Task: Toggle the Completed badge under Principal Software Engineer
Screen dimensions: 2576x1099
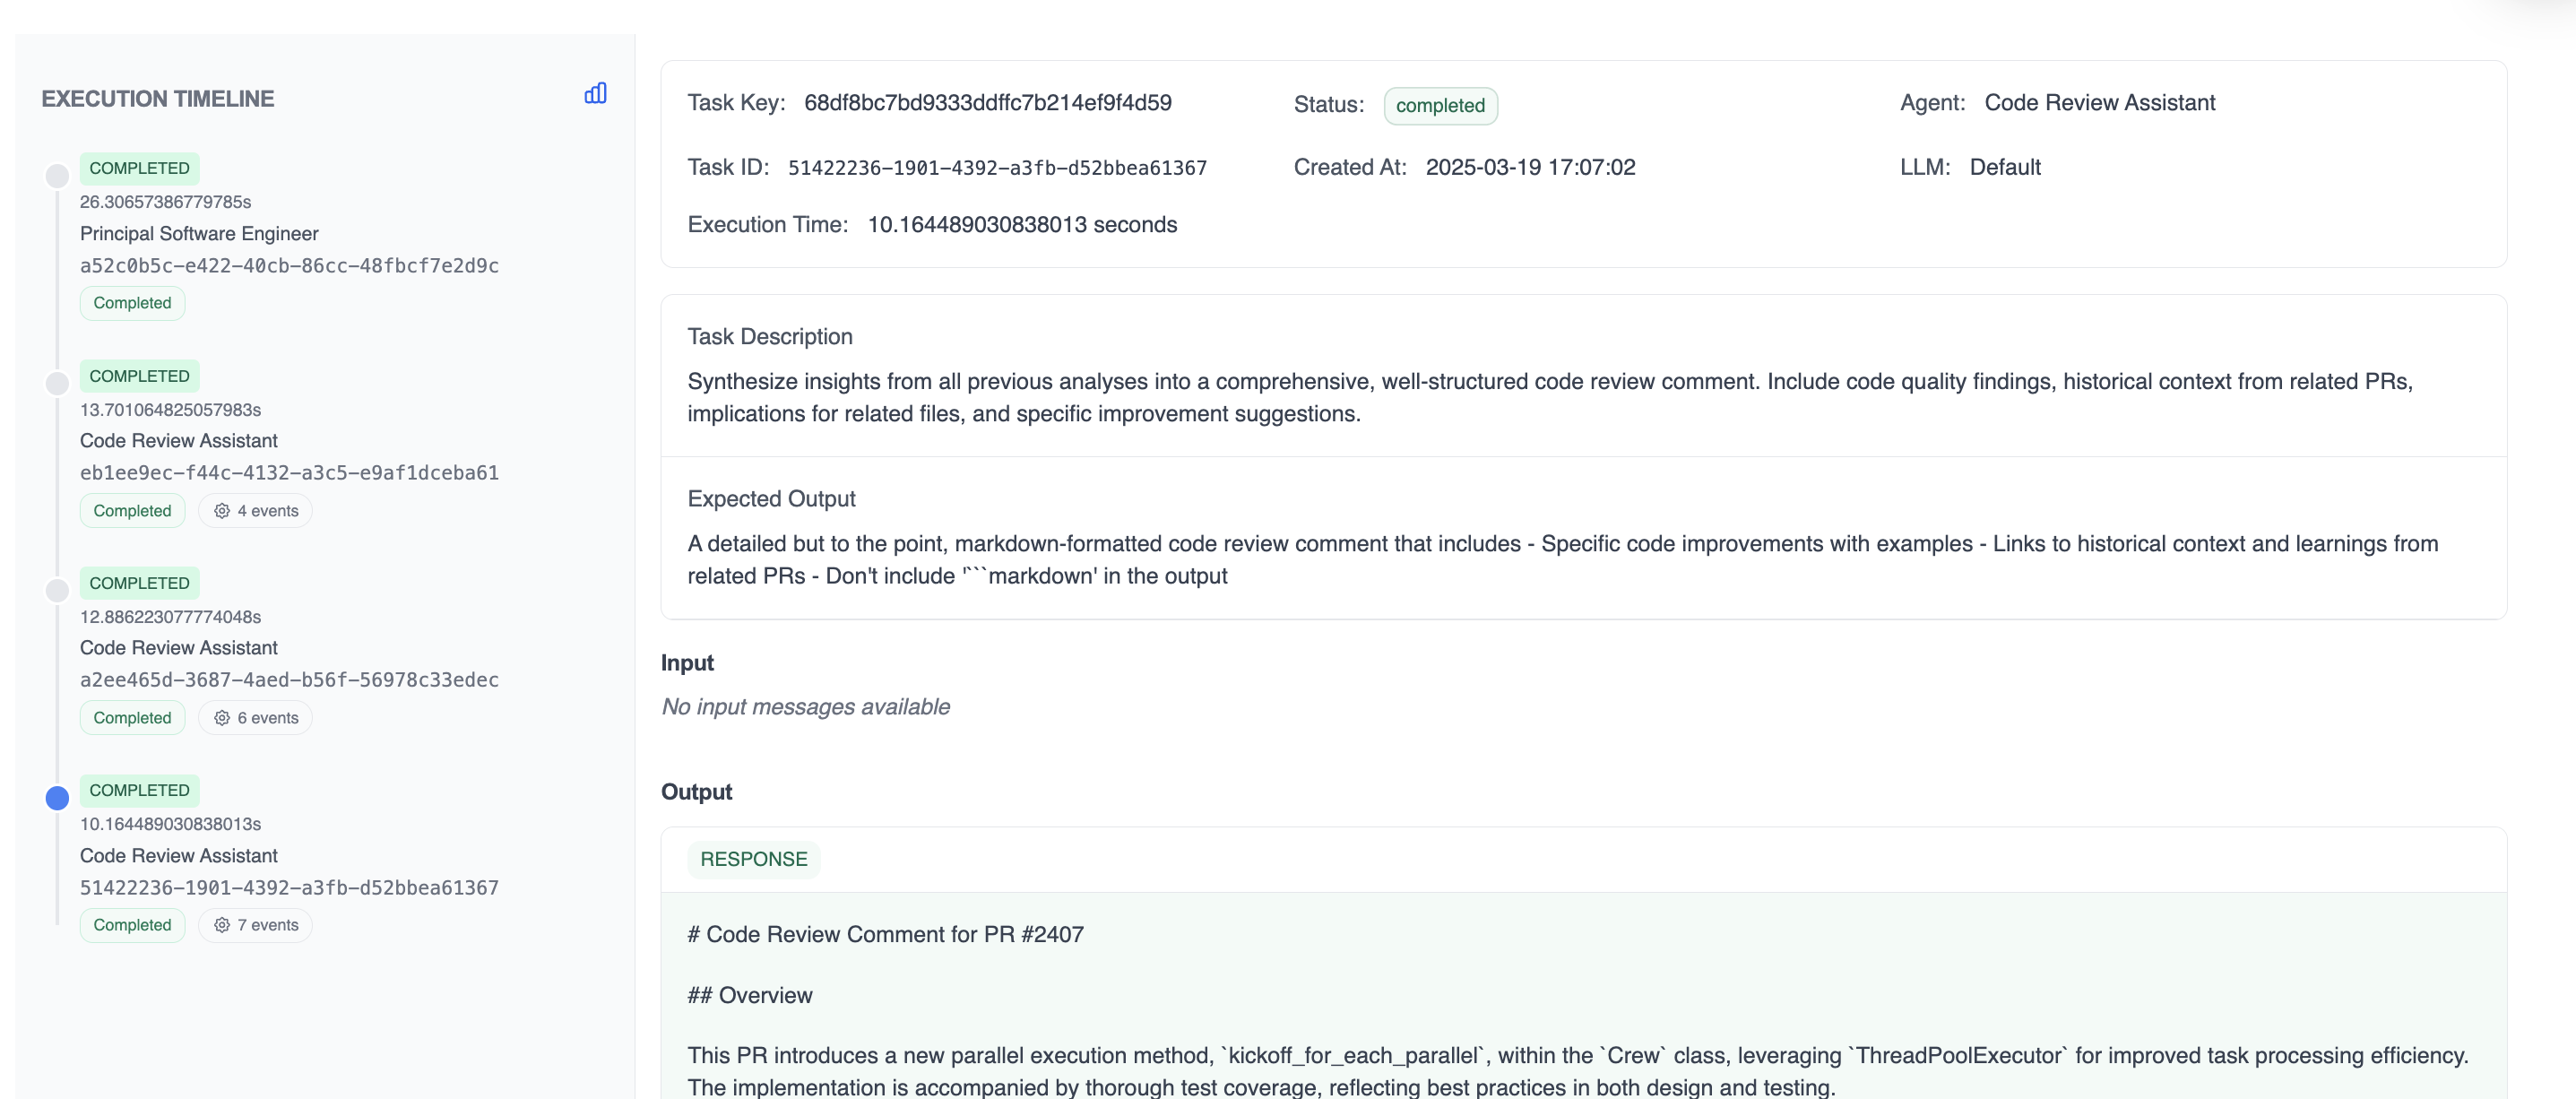Action: point(132,302)
